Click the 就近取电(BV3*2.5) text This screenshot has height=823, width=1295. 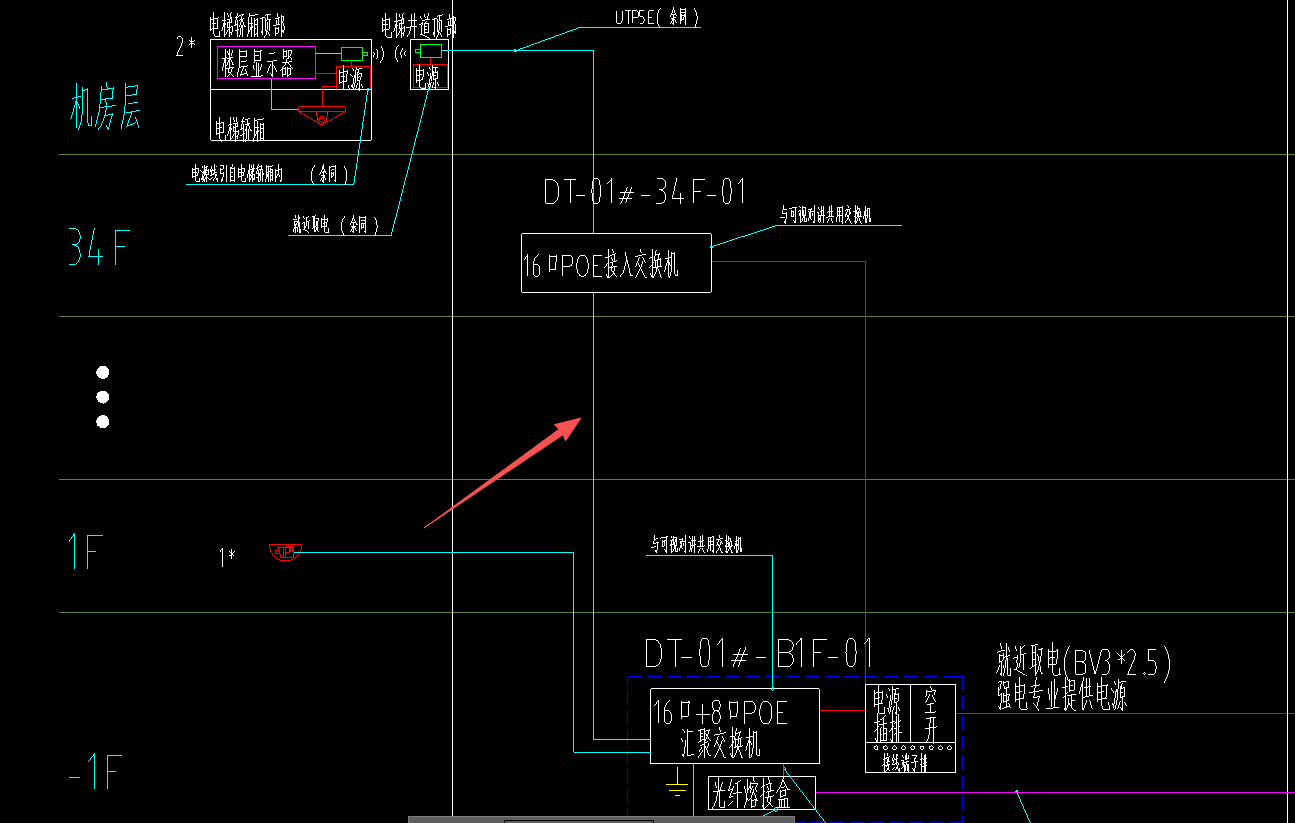[1083, 662]
